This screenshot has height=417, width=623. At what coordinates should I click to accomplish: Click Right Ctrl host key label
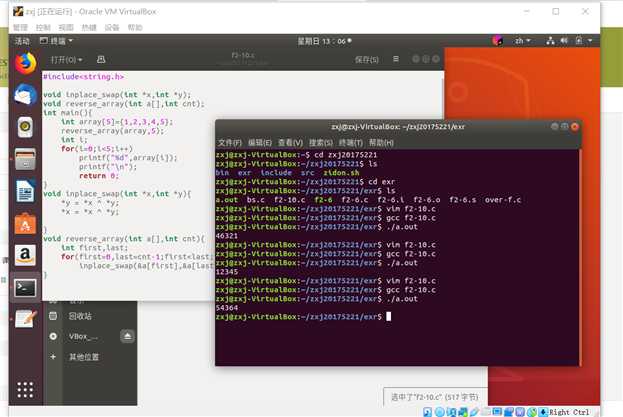tap(569, 412)
